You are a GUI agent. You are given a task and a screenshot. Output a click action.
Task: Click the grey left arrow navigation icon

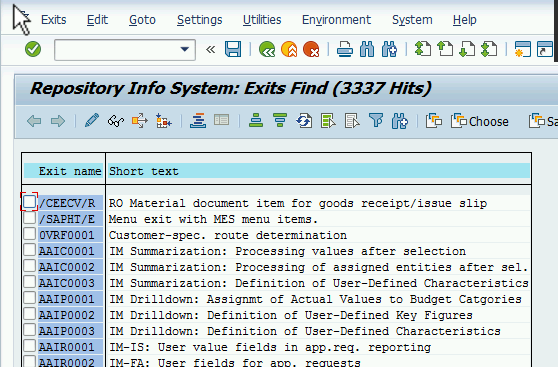34,121
